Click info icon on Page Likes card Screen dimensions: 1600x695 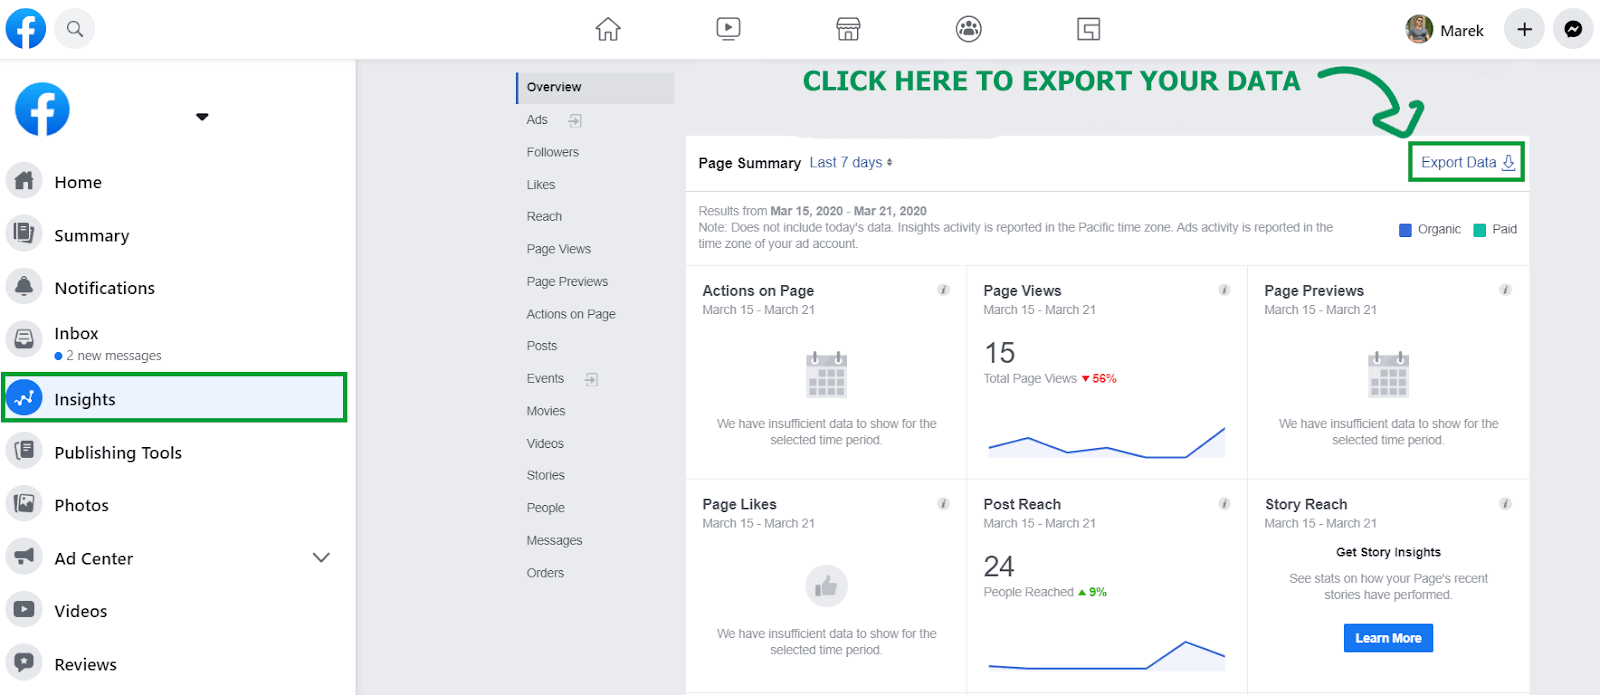click(x=943, y=504)
